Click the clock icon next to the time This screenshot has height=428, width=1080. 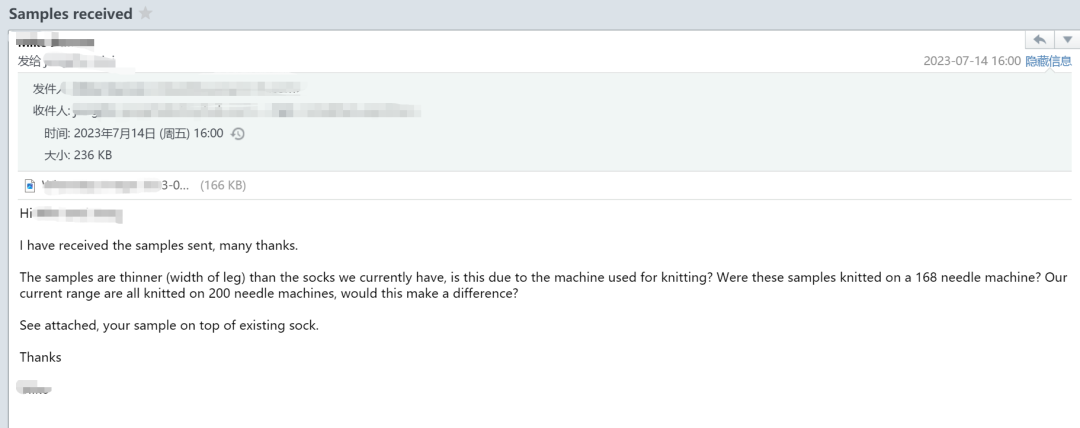238,134
